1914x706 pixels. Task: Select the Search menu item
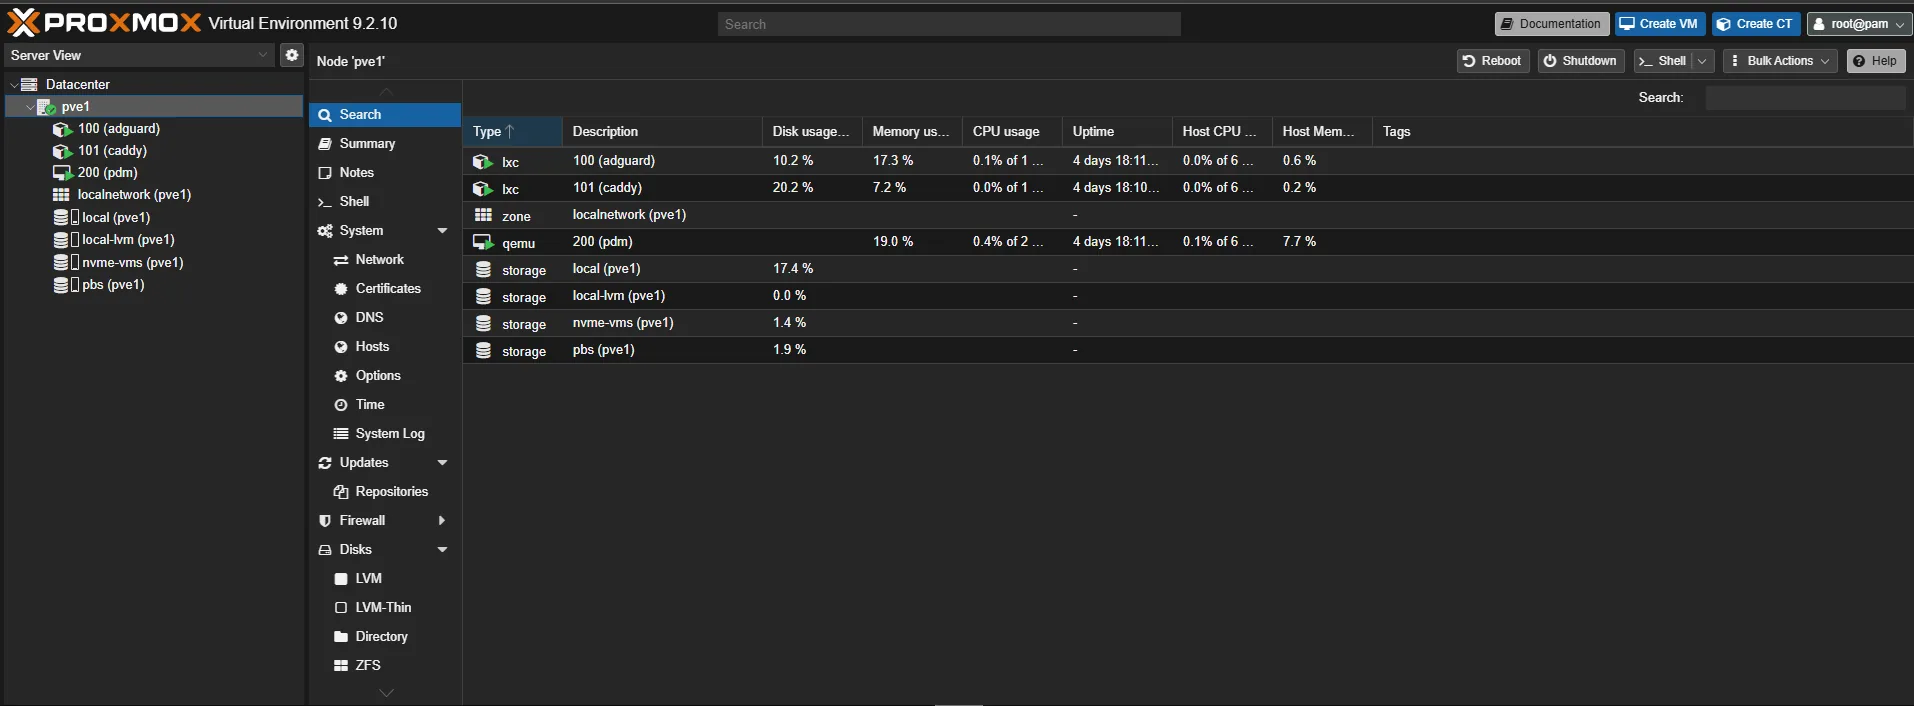[384, 115]
